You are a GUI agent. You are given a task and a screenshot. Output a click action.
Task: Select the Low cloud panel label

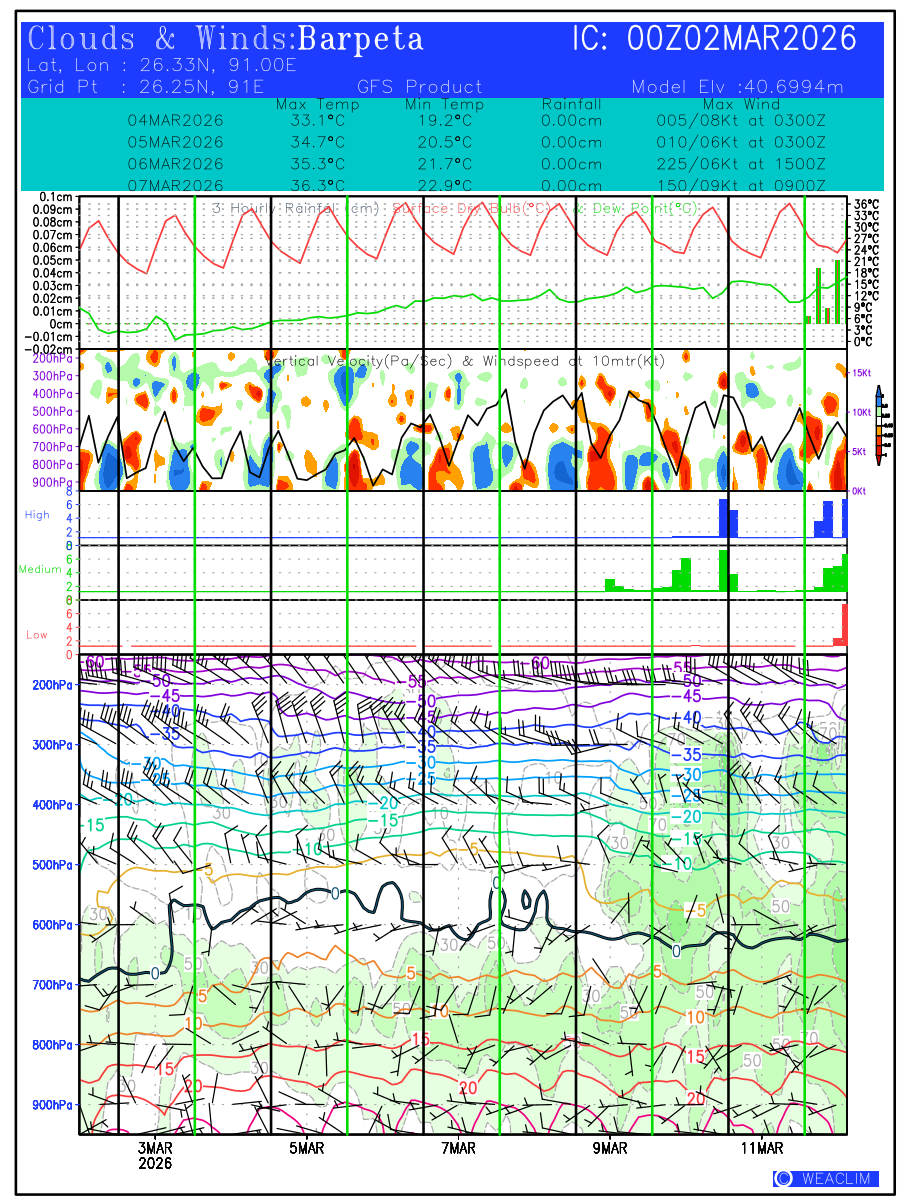point(37,634)
